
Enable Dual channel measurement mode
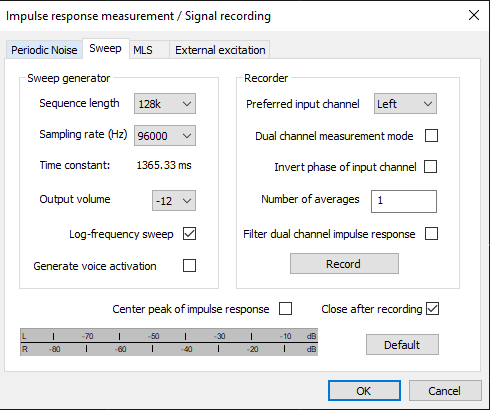point(431,136)
